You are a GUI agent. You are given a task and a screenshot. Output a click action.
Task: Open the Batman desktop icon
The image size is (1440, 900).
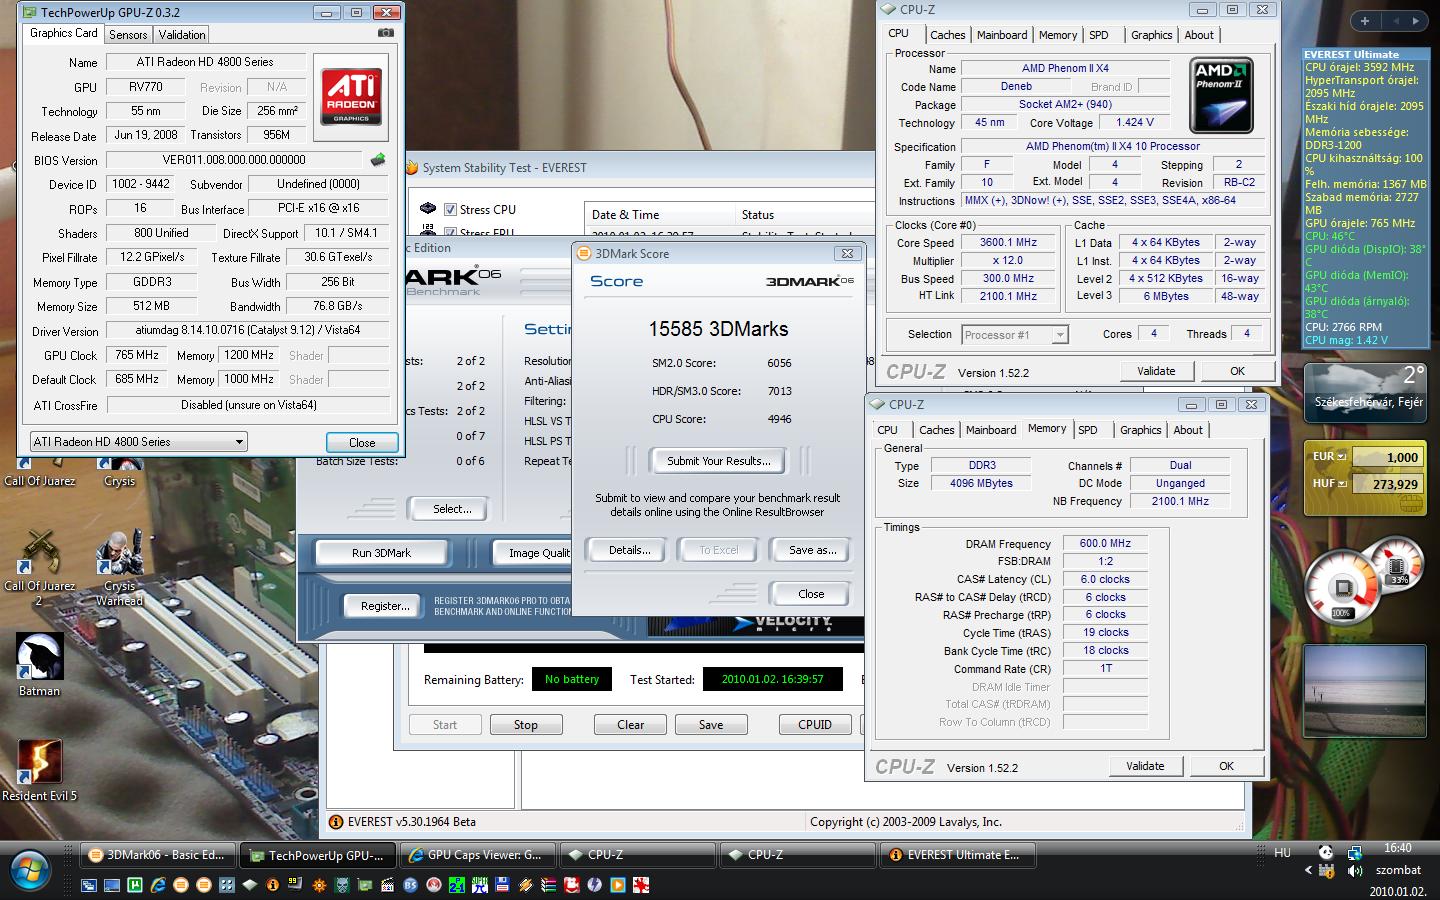coord(40,665)
